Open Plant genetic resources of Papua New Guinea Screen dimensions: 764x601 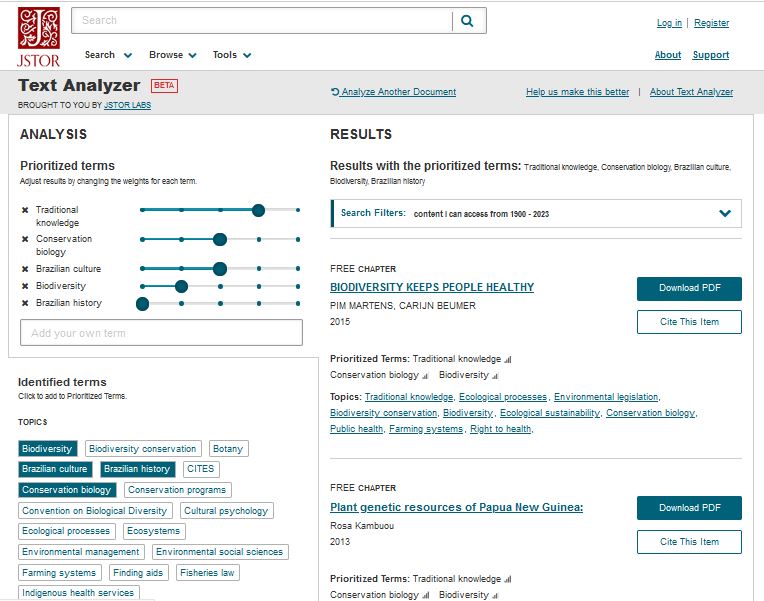pos(456,507)
